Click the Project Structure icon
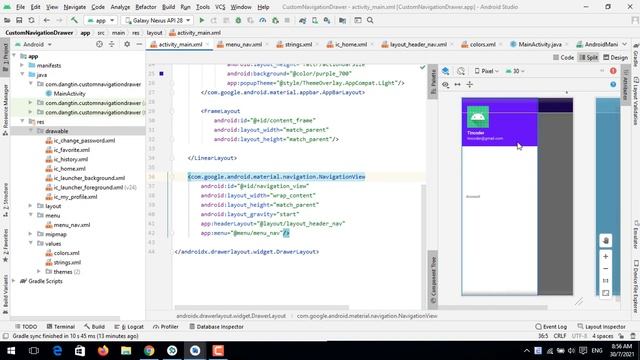The image size is (640, 360). (342, 20)
